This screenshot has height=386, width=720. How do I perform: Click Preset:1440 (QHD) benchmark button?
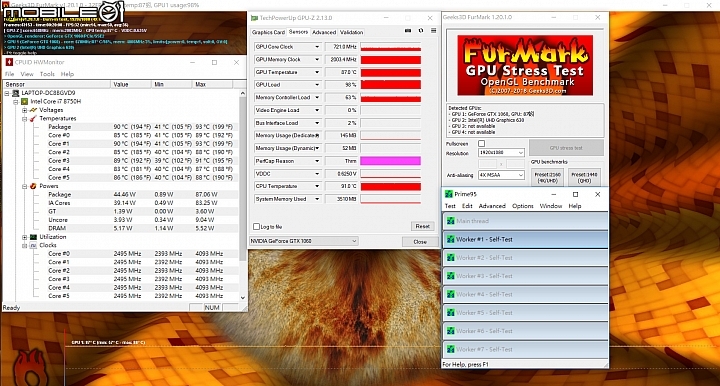(585, 178)
